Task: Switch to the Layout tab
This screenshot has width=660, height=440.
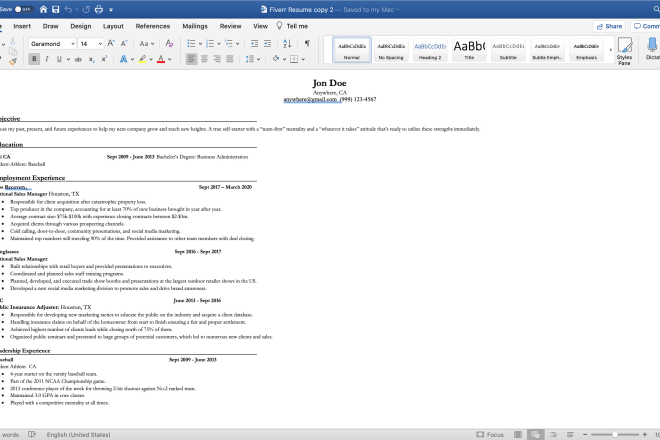Action: click(x=113, y=26)
